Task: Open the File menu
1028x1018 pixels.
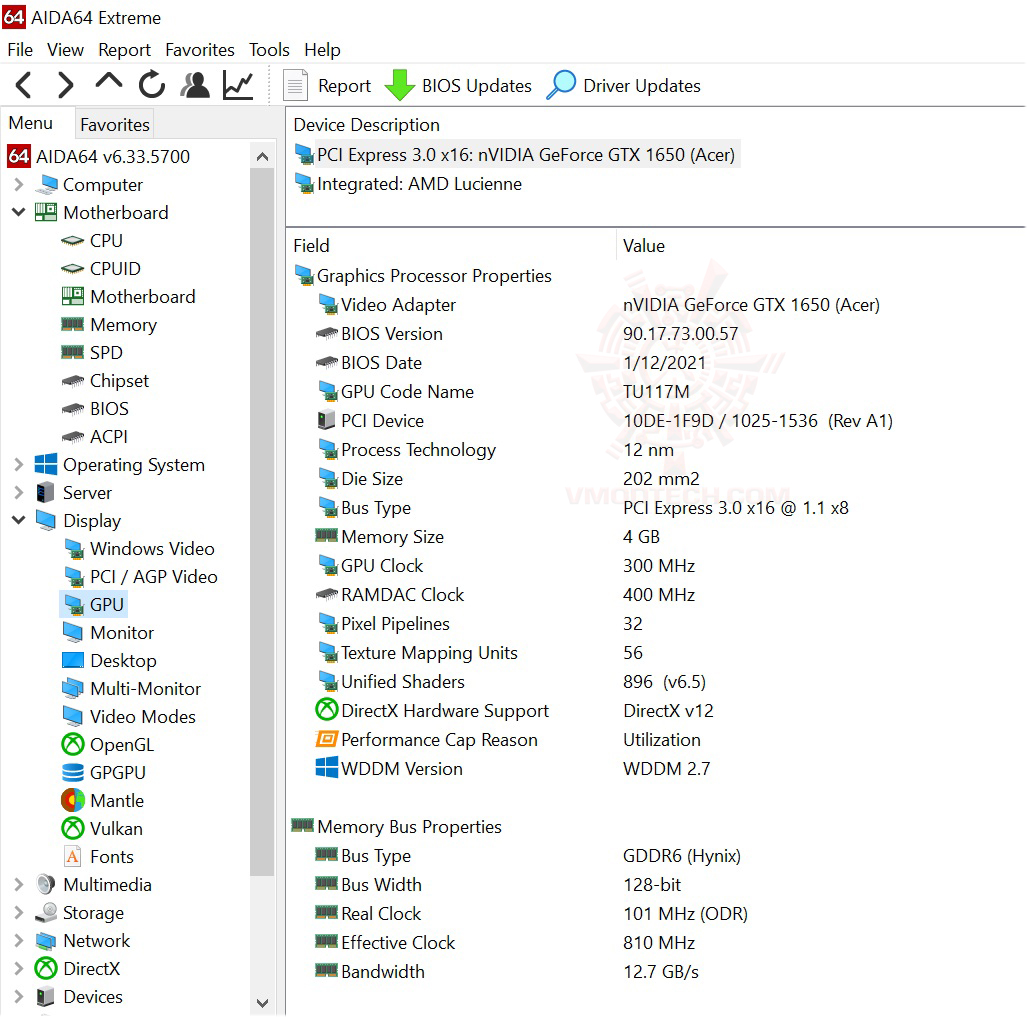Action: (20, 50)
